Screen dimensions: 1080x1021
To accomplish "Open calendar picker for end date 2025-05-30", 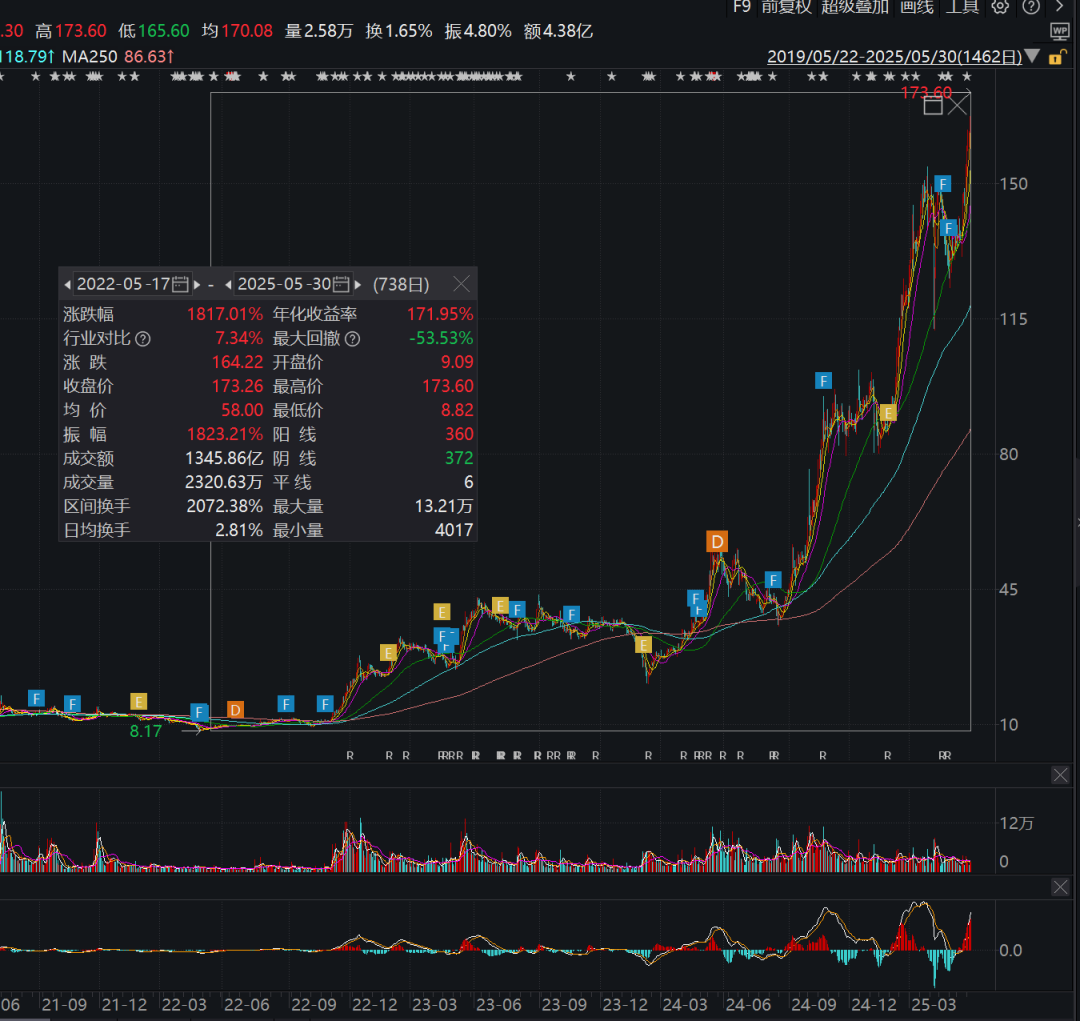I will coord(341,284).
